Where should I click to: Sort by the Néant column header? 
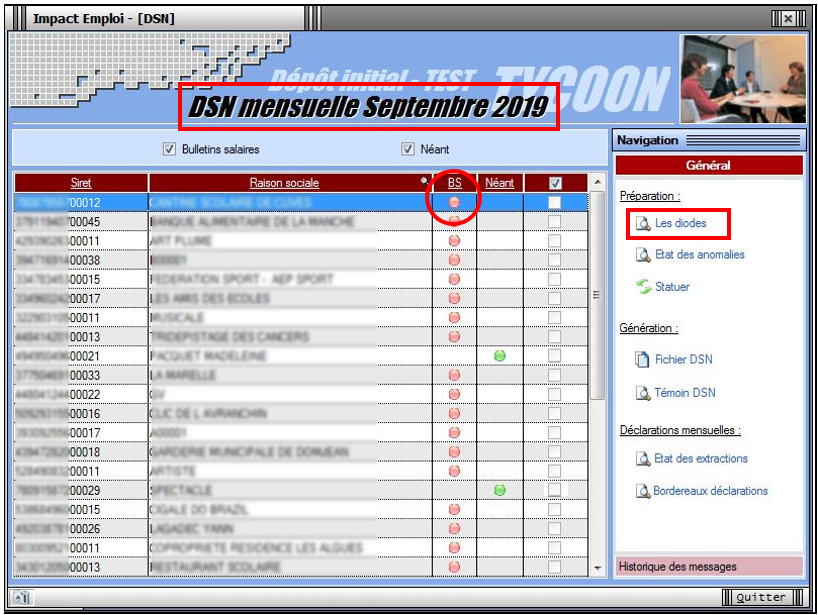pyautogui.click(x=499, y=183)
